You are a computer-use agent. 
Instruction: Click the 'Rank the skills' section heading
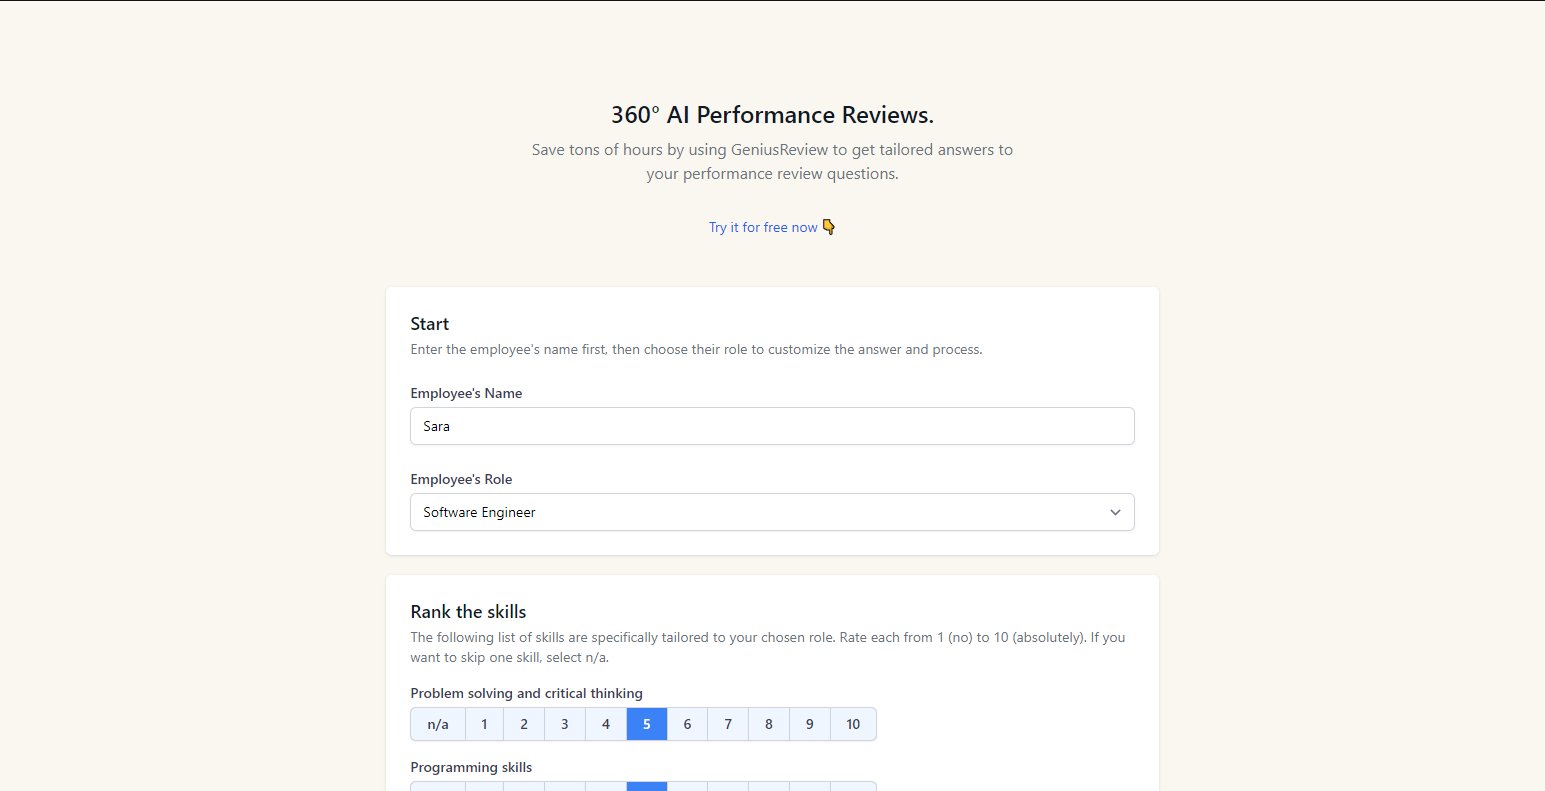(x=468, y=612)
